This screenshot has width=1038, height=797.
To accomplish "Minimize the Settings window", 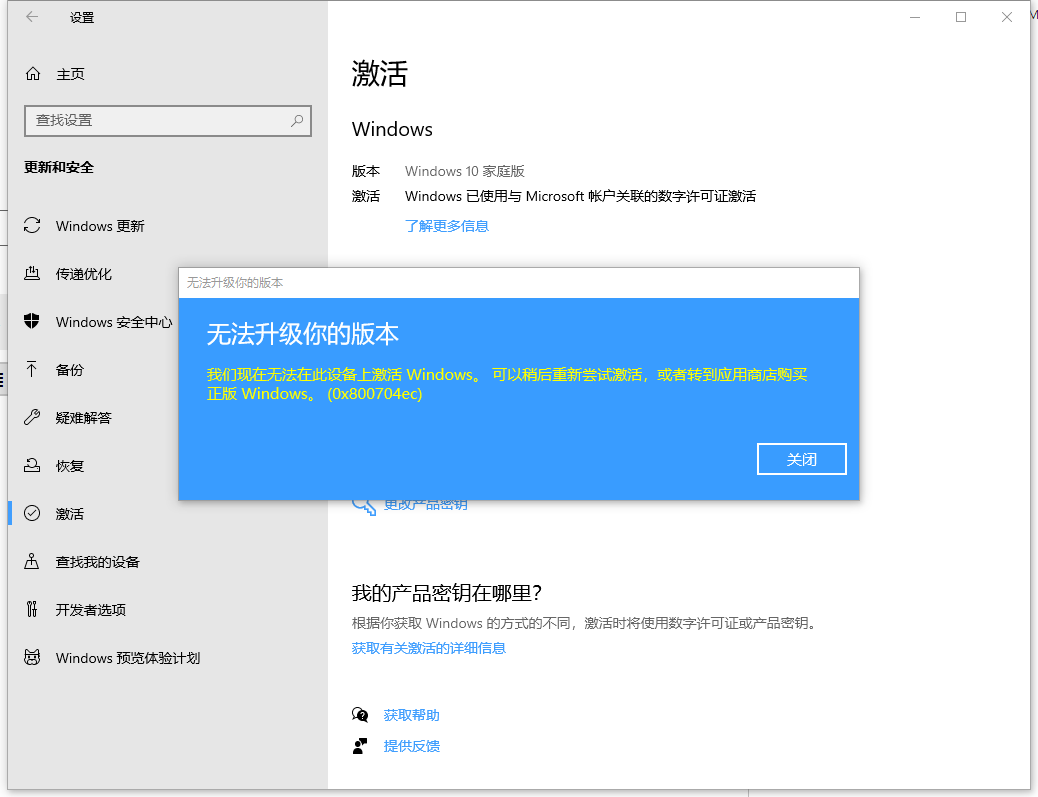I will (915, 17).
